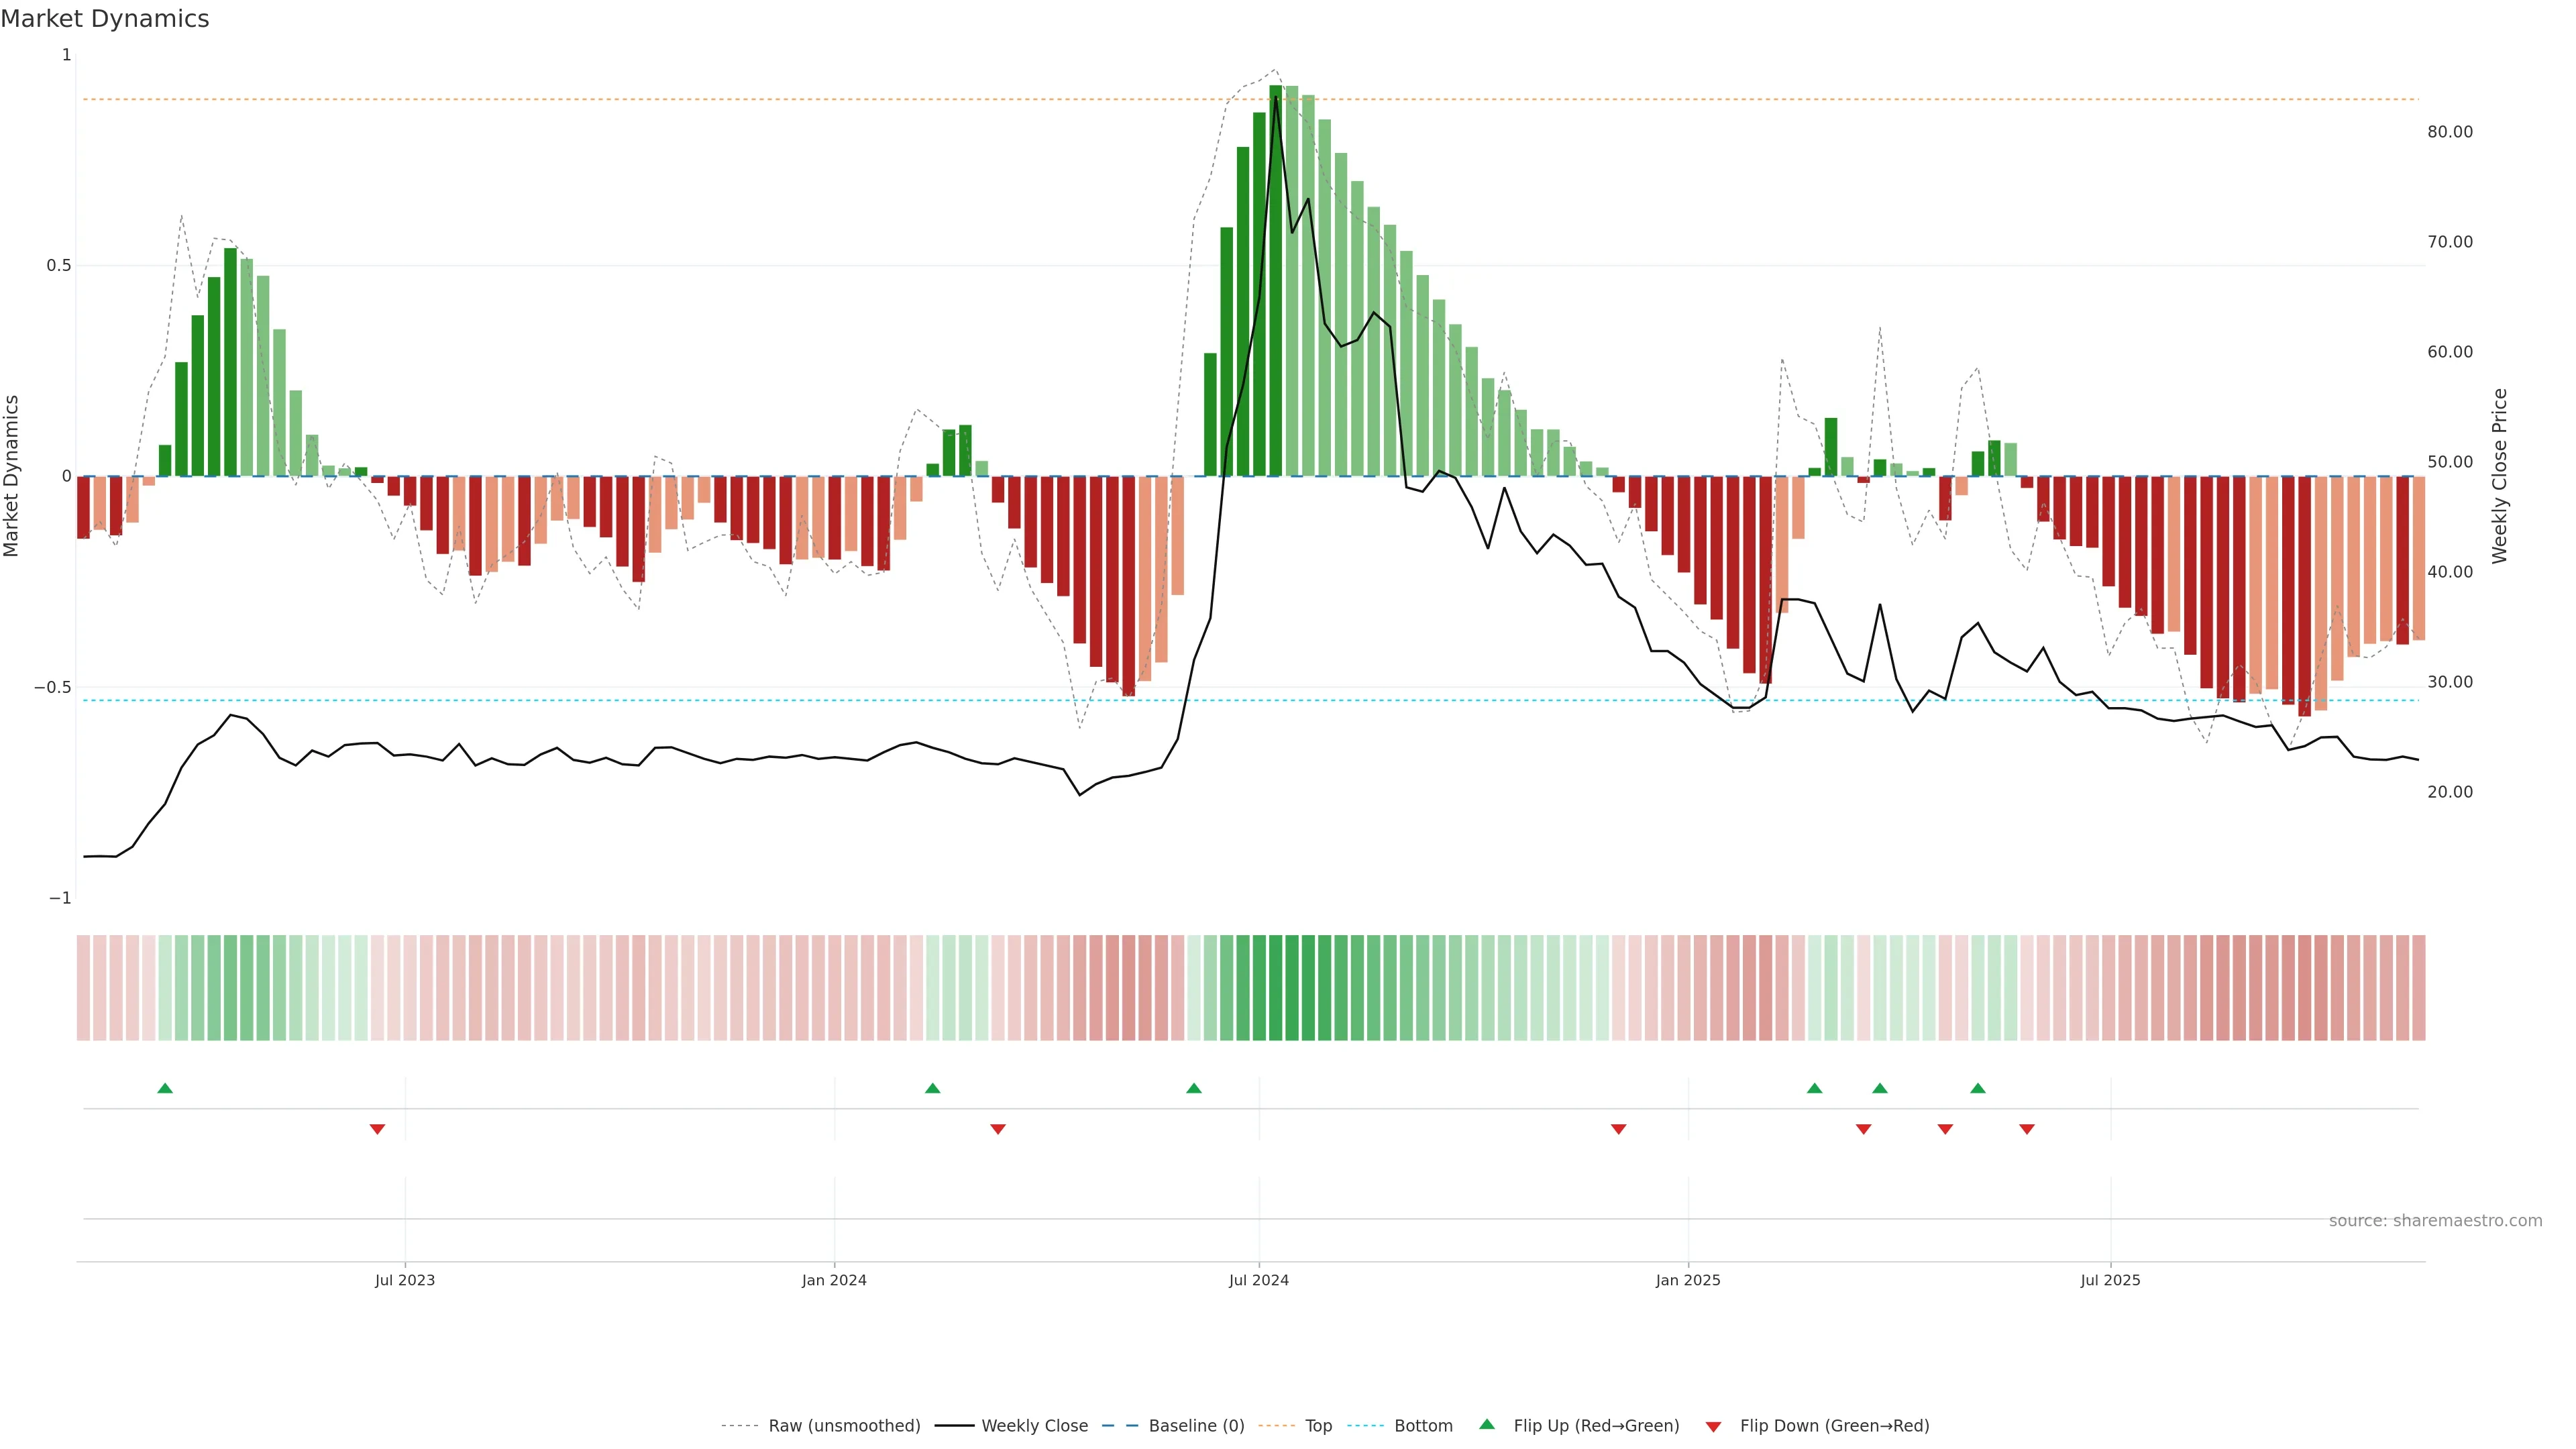Click the Weekly Close Price axis title
Image resolution: width=2576 pixels, height=1449 pixels.
point(2499,476)
